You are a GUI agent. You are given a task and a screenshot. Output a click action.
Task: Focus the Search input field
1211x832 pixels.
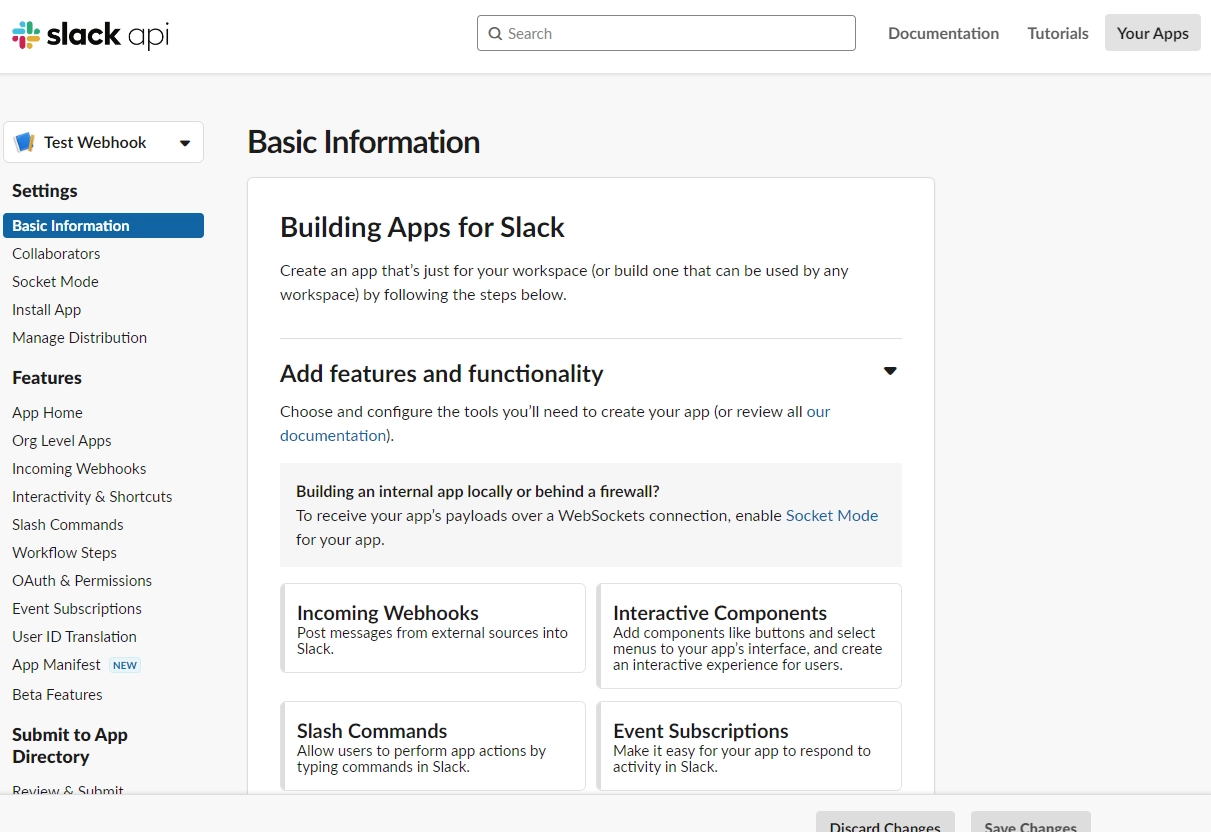coord(666,33)
